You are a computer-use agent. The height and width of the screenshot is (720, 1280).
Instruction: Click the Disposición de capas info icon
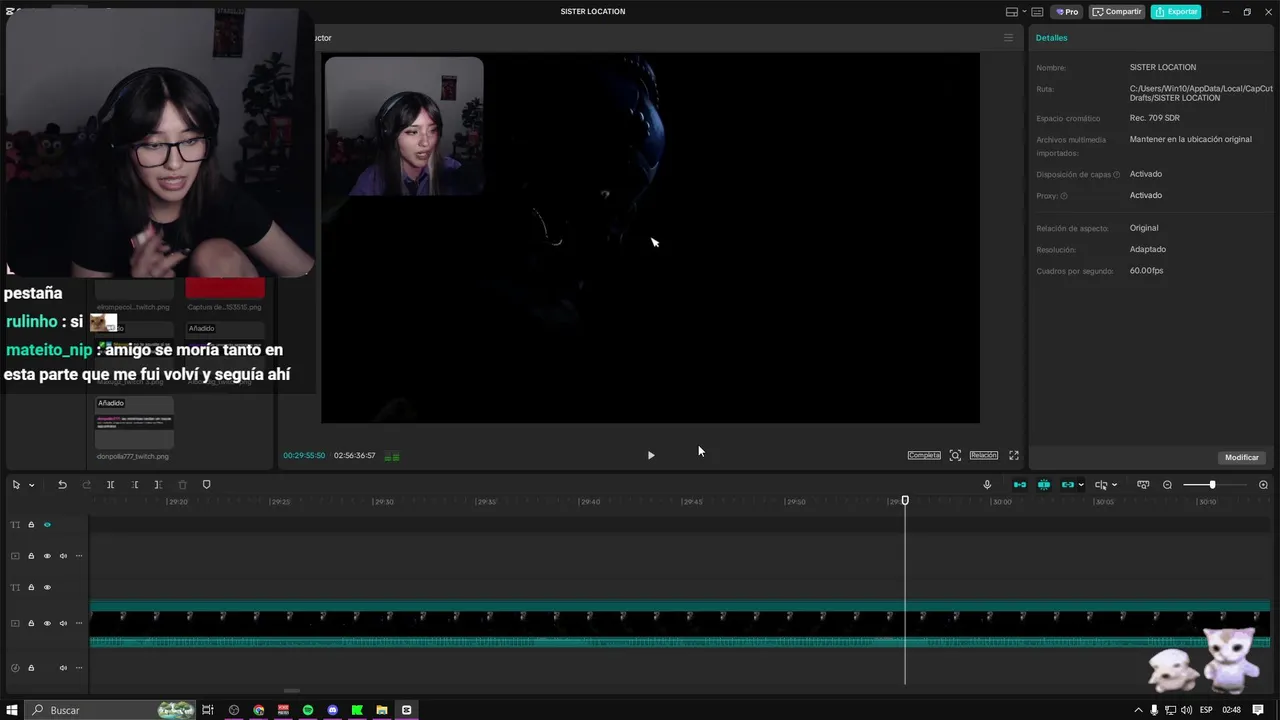pos(1117,175)
